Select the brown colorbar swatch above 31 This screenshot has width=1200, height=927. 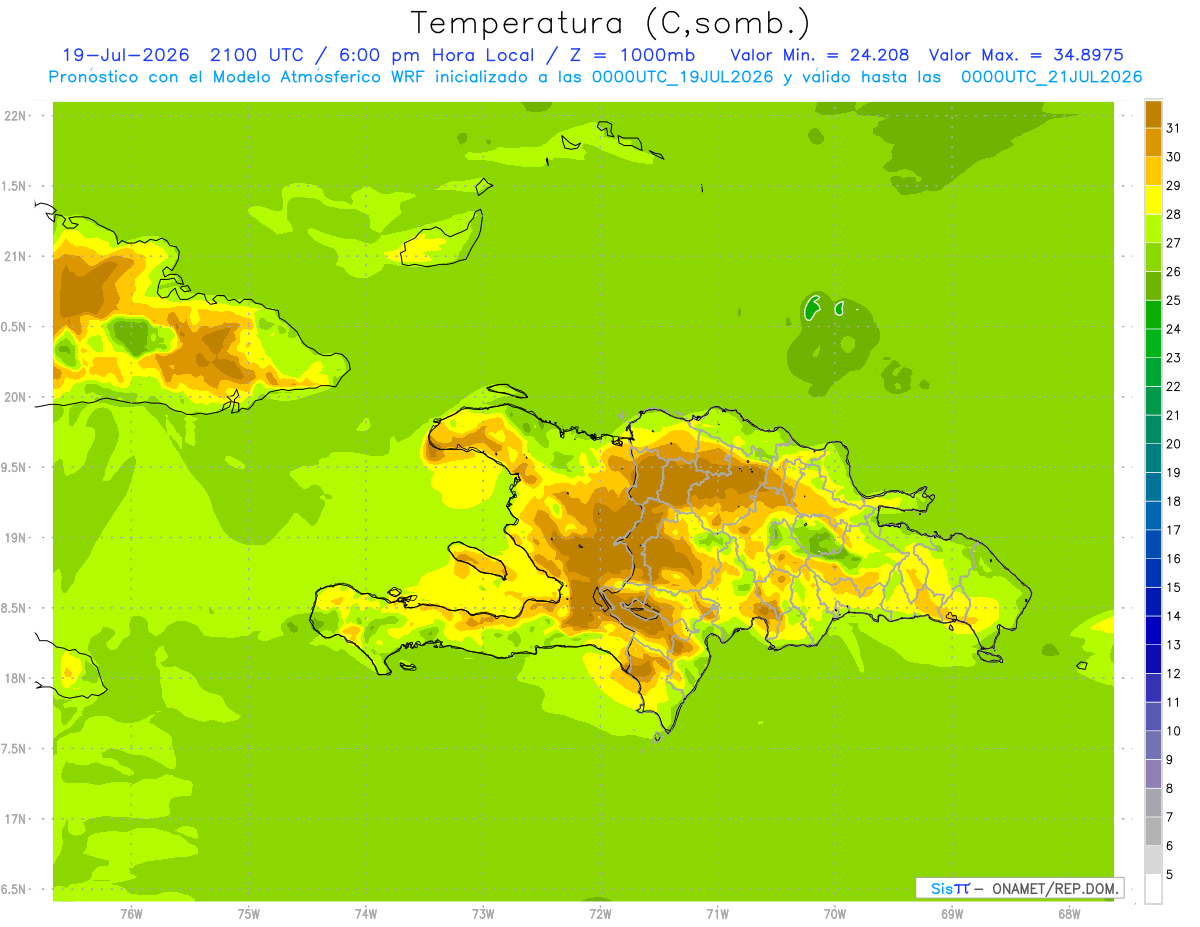tap(1153, 114)
